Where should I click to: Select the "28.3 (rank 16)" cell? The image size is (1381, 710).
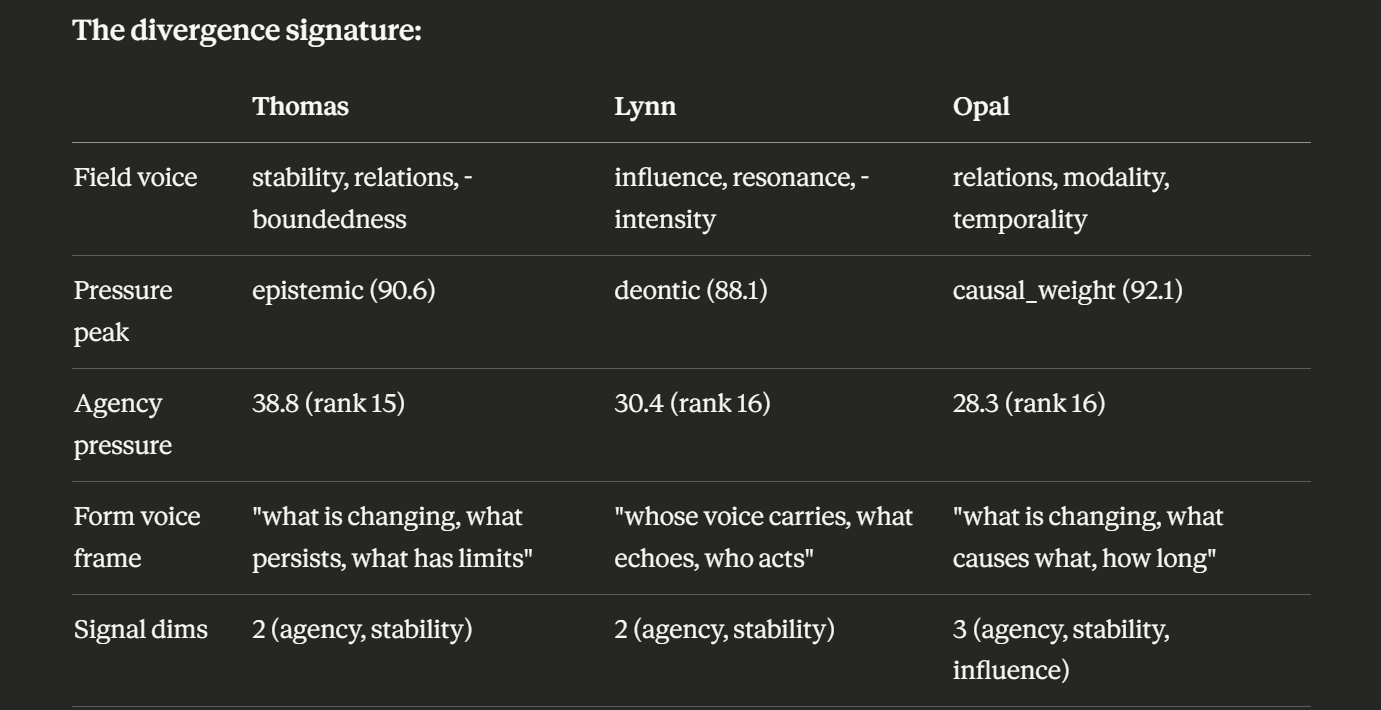pos(1029,404)
